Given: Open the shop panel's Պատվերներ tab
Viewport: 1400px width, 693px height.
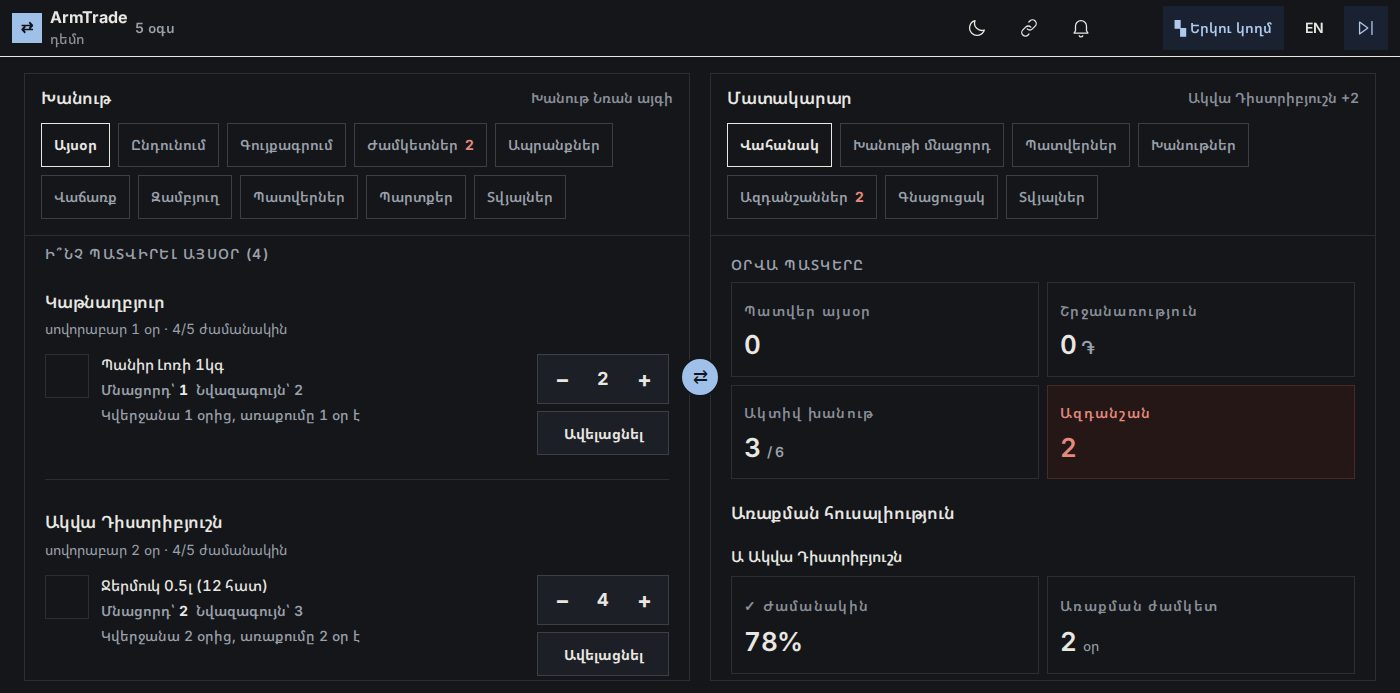Looking at the screenshot, I should (299, 197).
